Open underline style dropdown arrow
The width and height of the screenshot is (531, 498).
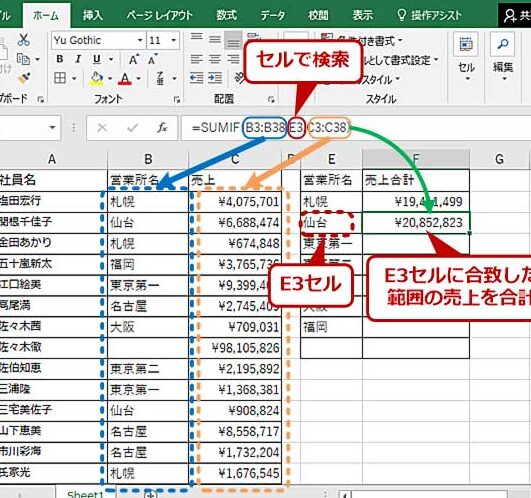point(111,60)
